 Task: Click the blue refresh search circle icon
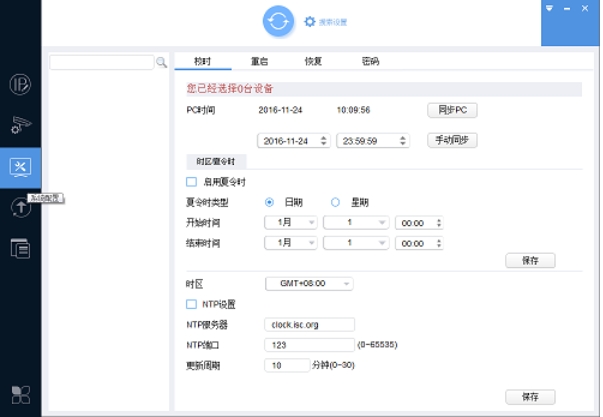[278, 21]
